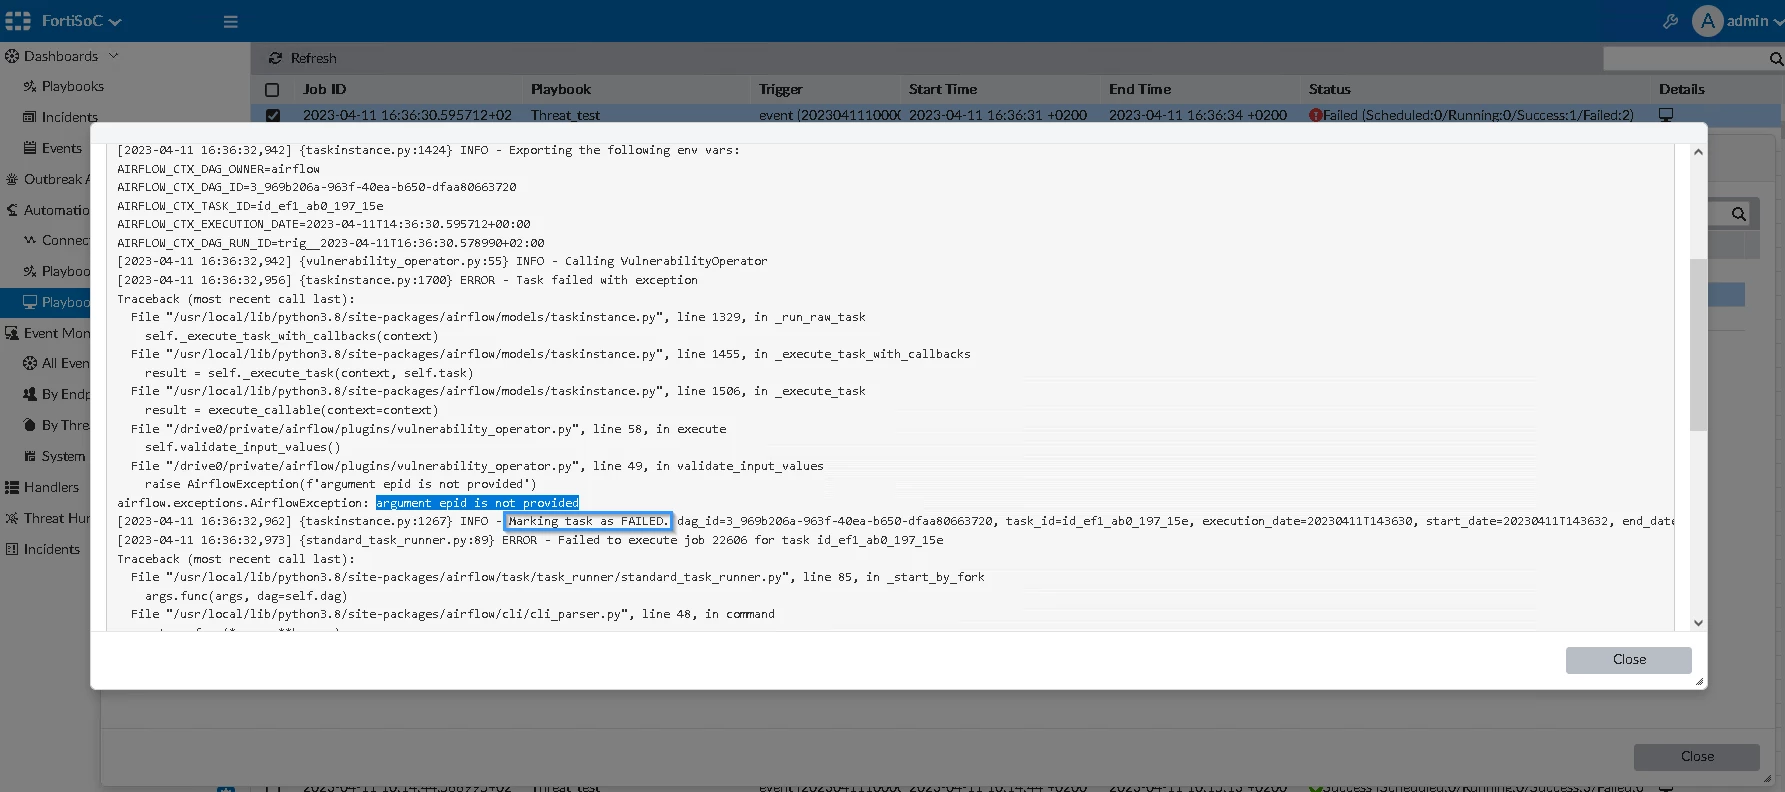Click the red Failed status icon
This screenshot has height=792, width=1785.
[x=1316, y=115]
